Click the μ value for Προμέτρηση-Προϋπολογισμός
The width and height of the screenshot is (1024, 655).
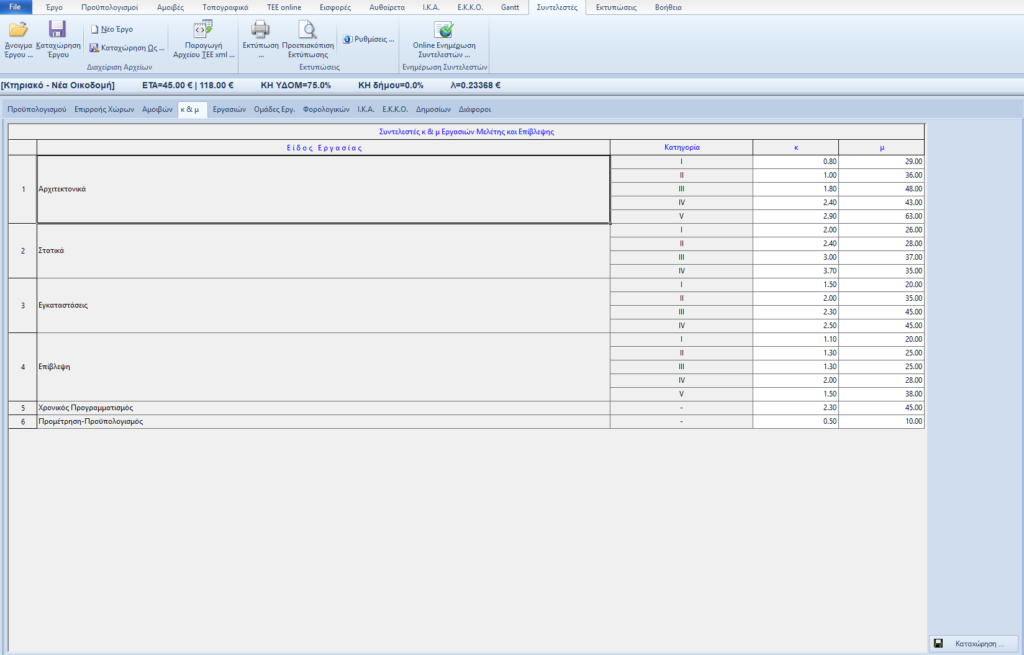(881, 422)
